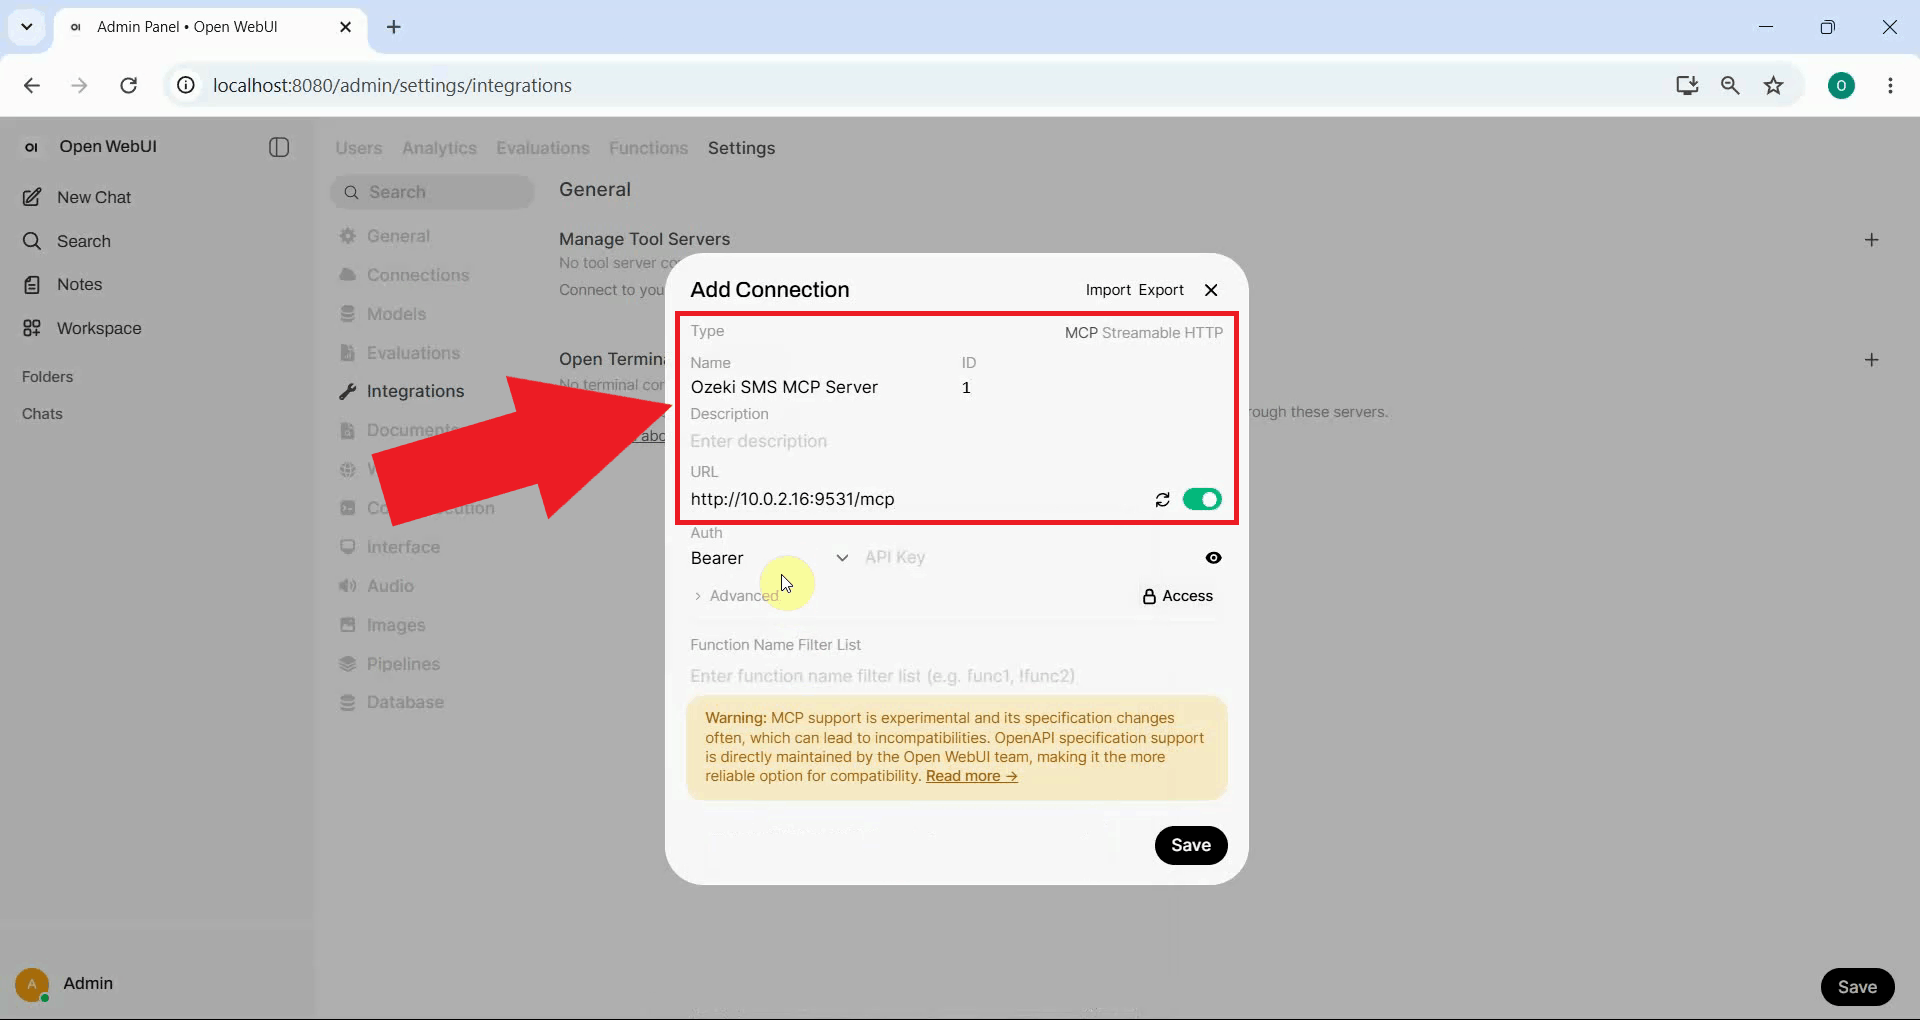Open Pipelines settings section

point(390,664)
